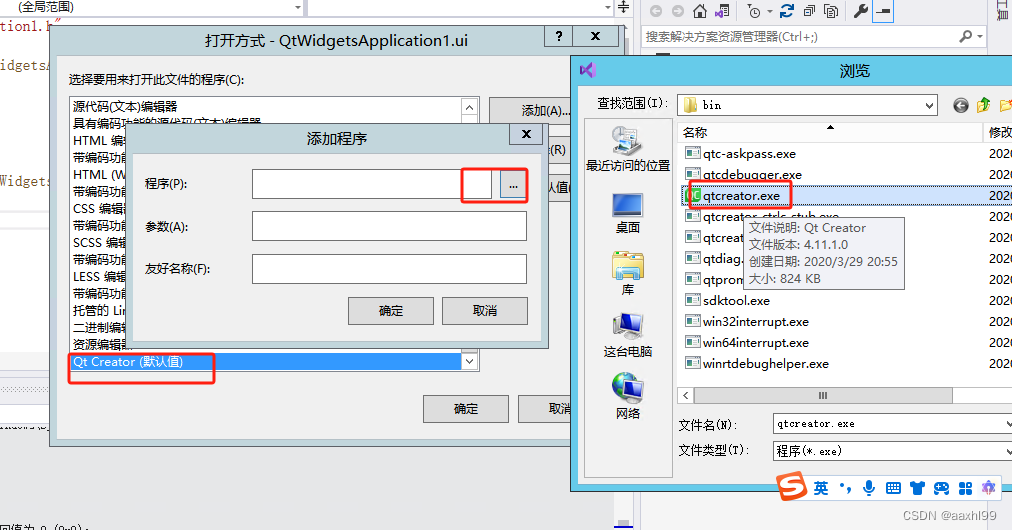Toggle the 英 language mode on IME bar
This screenshot has width=1012, height=530.
[820, 488]
